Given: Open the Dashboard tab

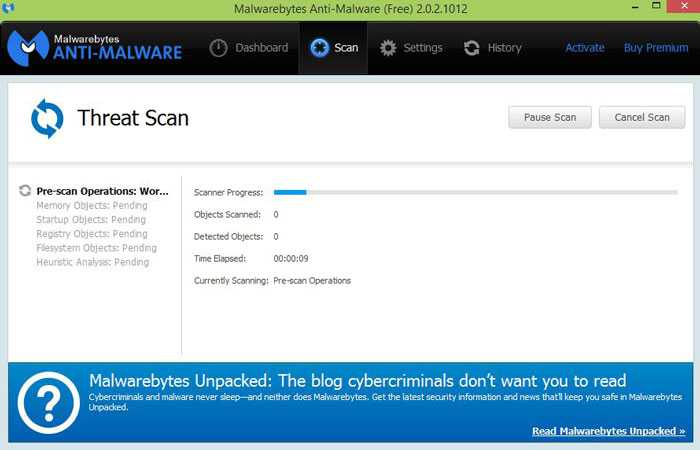Looking at the screenshot, I should (249, 48).
